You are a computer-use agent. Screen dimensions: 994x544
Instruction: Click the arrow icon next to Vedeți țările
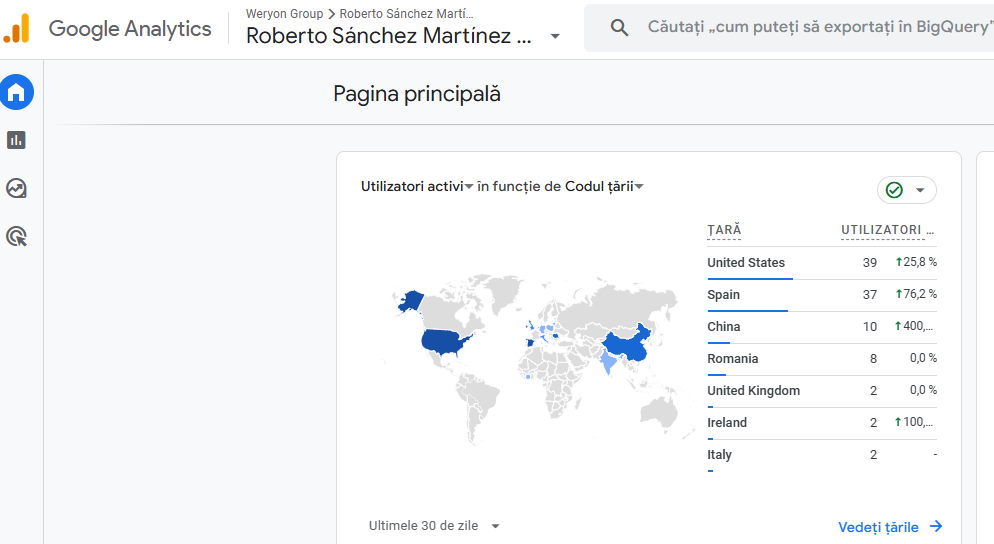(936, 526)
